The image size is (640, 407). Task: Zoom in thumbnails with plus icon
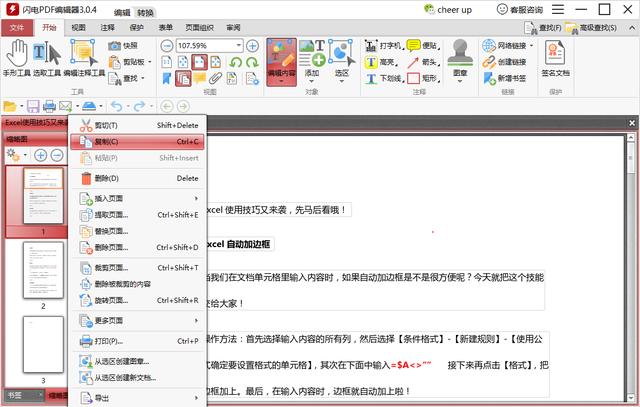(40, 155)
